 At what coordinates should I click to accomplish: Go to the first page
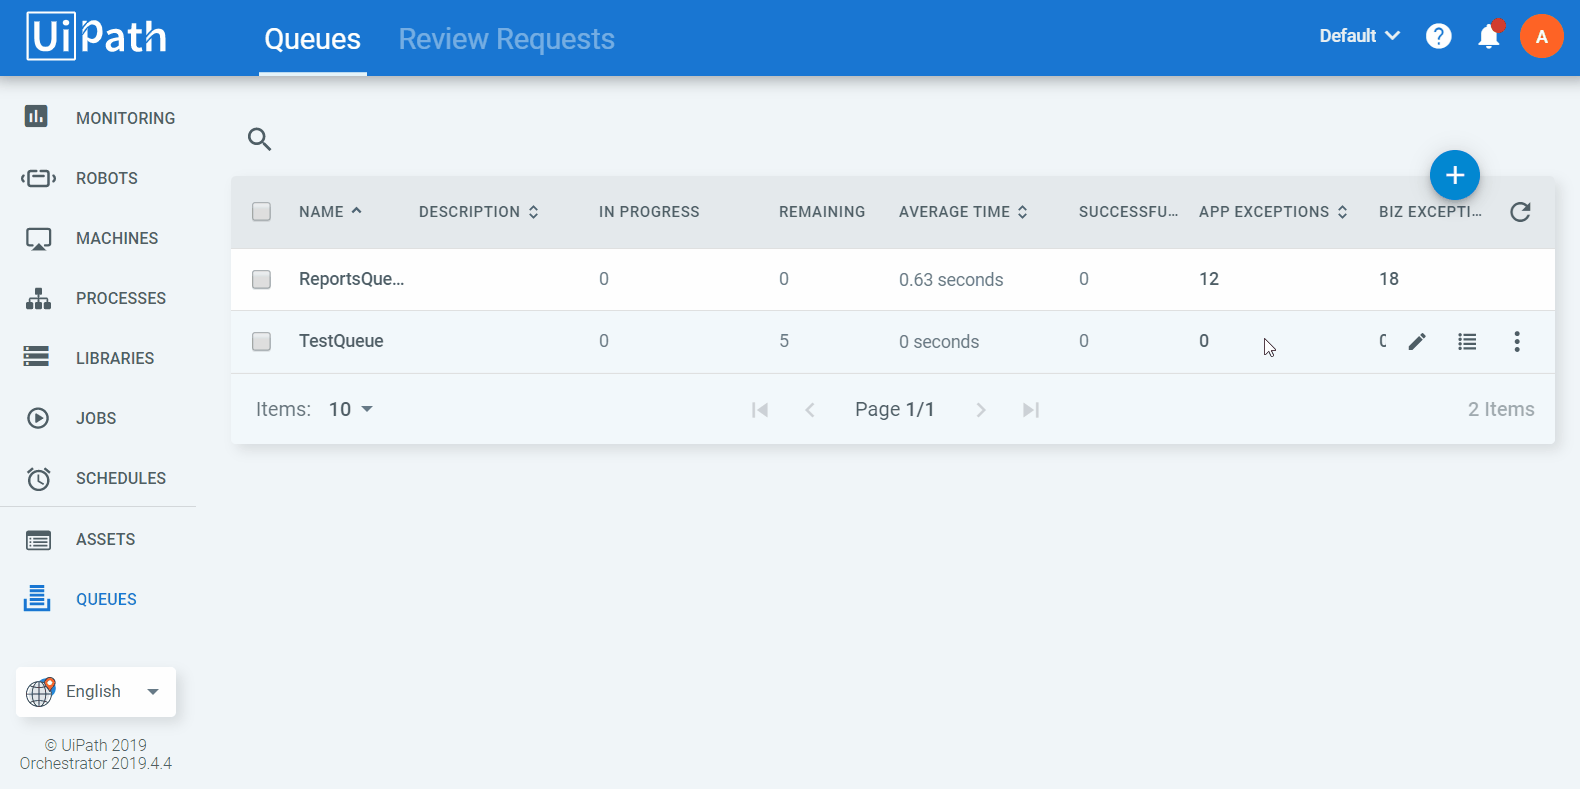point(760,410)
